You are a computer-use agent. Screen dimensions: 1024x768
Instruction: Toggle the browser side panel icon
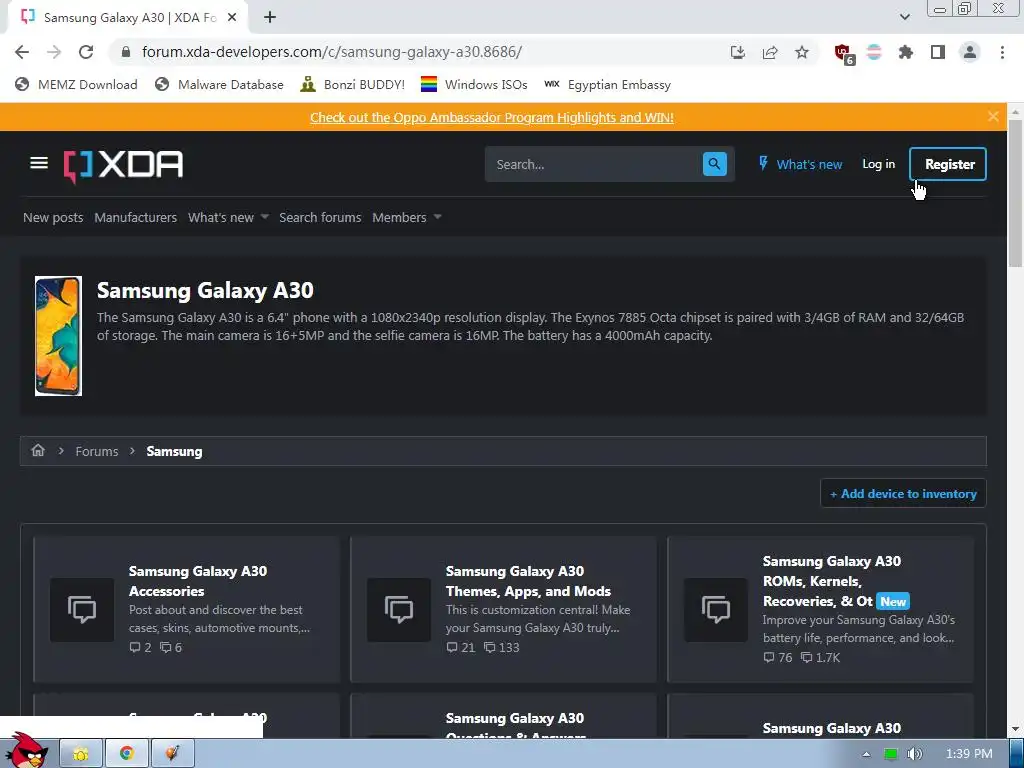coord(938,52)
